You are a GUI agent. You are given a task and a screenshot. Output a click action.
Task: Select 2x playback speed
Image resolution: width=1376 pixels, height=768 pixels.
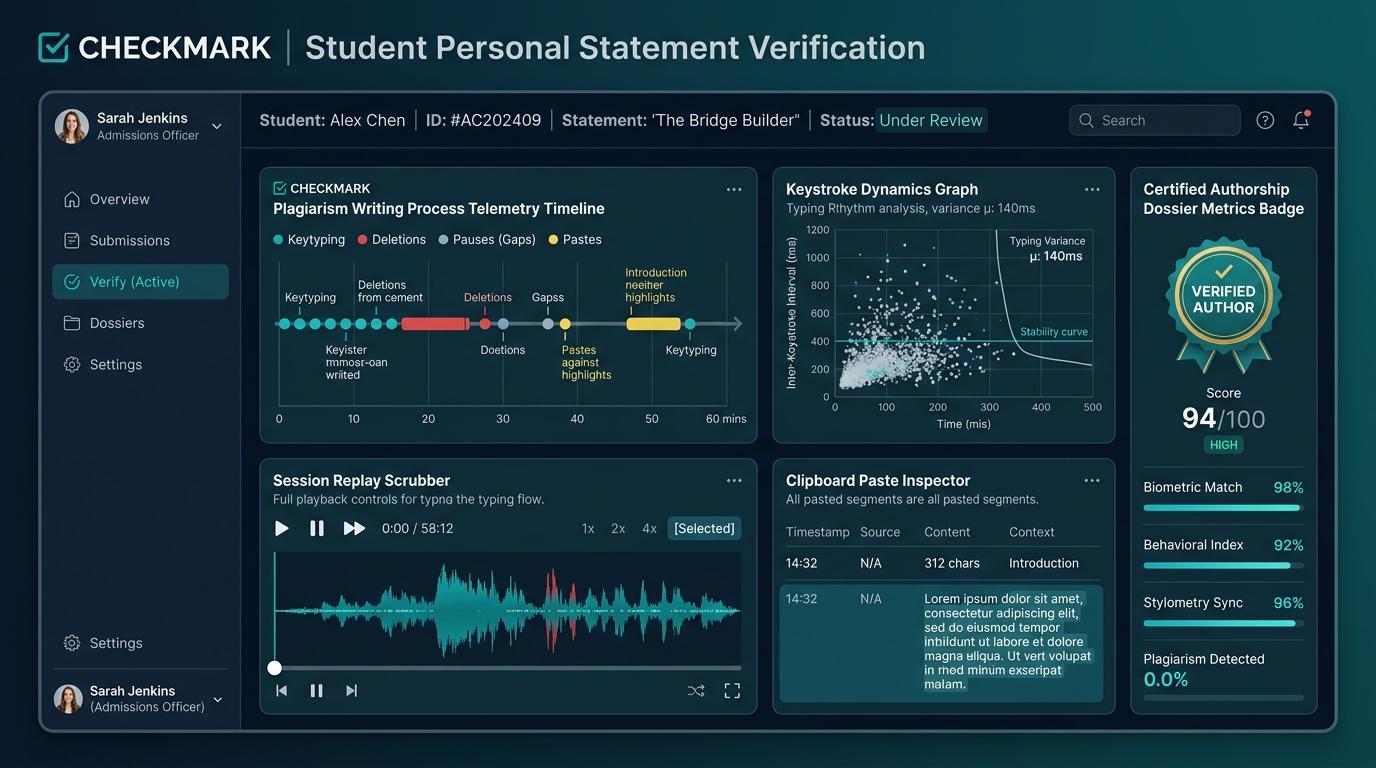pyautogui.click(x=618, y=528)
